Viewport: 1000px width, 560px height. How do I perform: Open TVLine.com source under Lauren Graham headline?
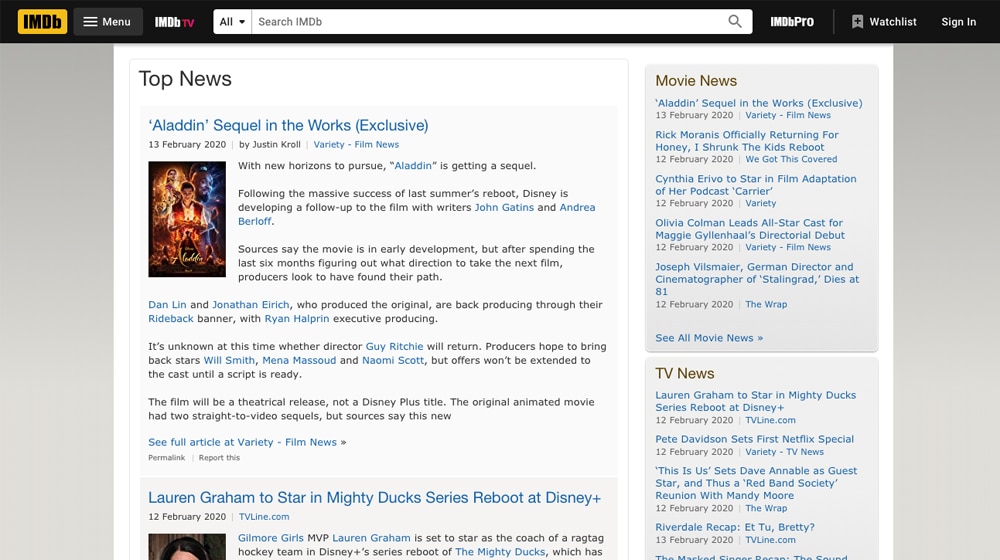263,517
